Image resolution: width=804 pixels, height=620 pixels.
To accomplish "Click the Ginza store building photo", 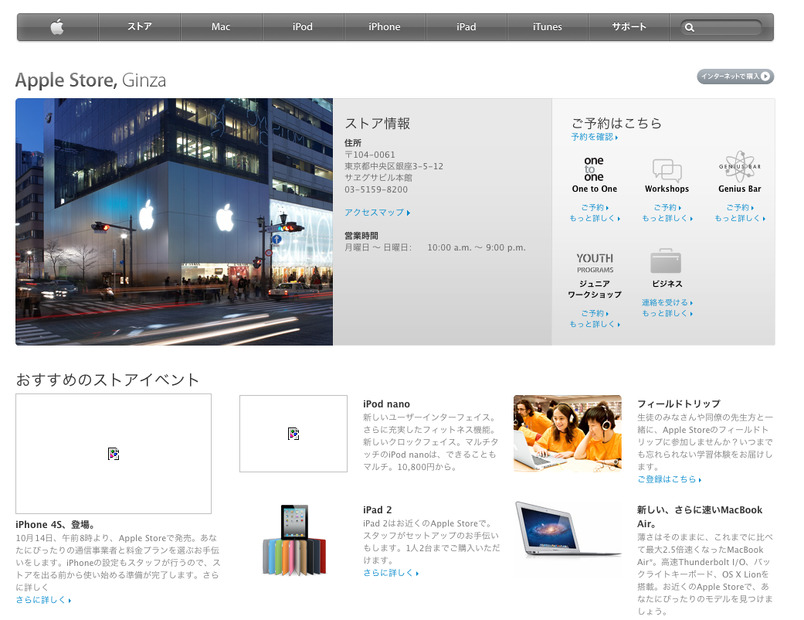I will pos(174,222).
